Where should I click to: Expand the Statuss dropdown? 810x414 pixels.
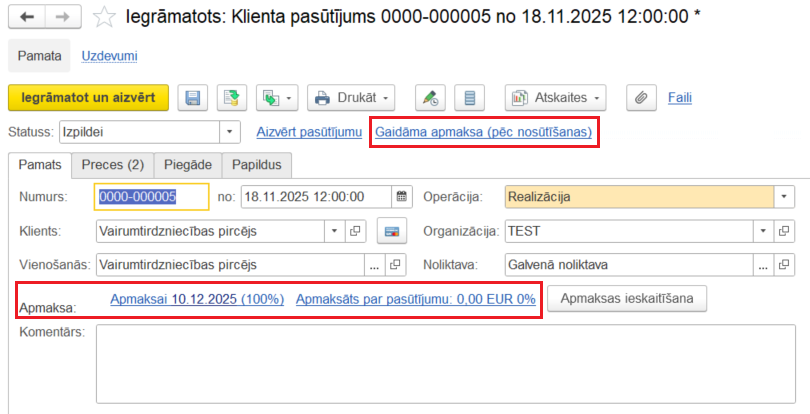pyautogui.click(x=230, y=132)
